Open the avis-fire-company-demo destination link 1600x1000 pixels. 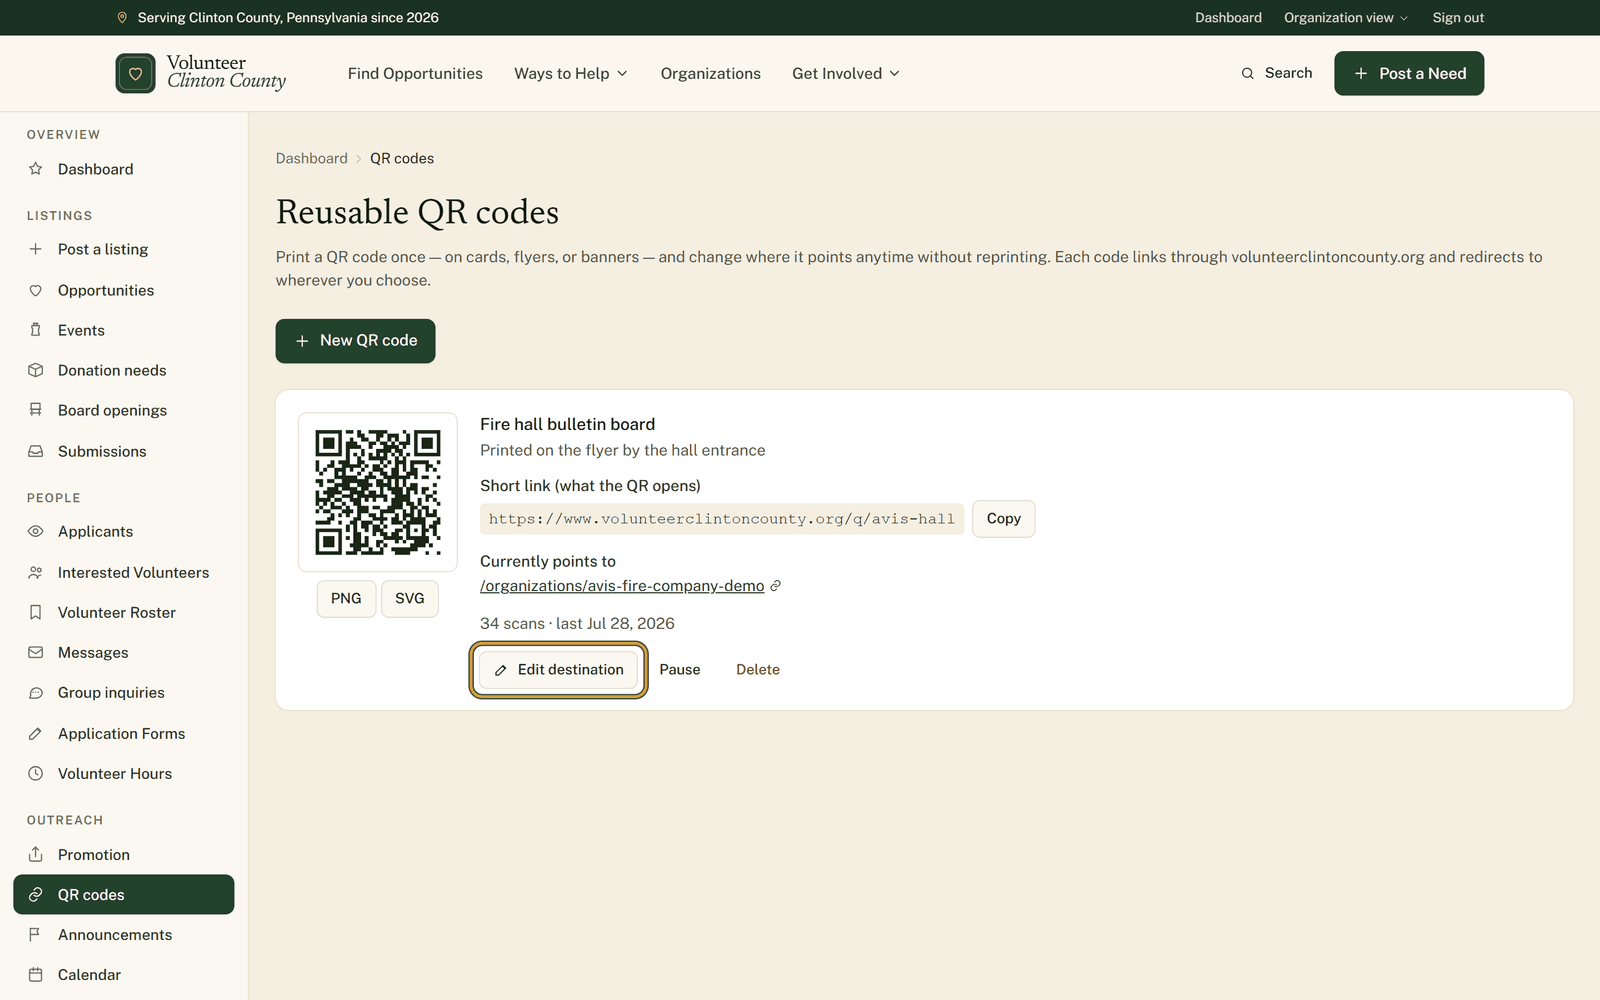tap(622, 586)
